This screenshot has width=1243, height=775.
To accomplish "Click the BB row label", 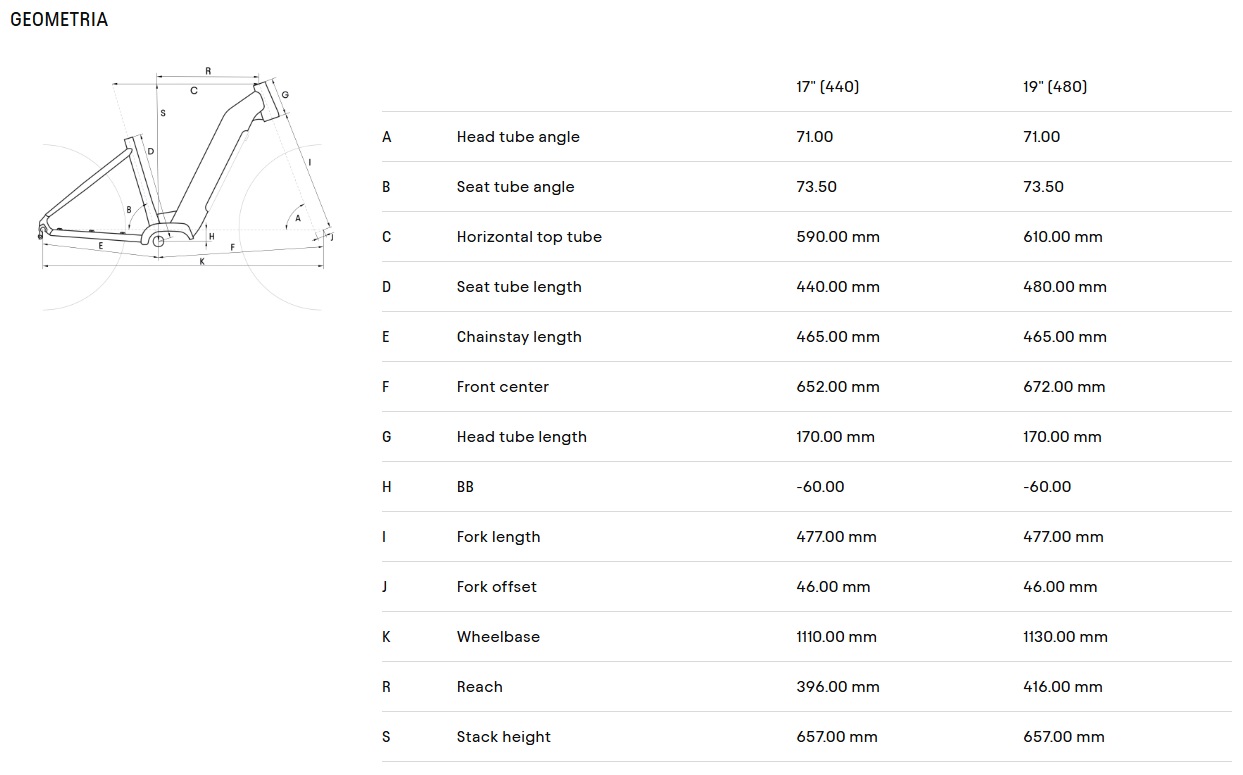I will click(x=465, y=487).
